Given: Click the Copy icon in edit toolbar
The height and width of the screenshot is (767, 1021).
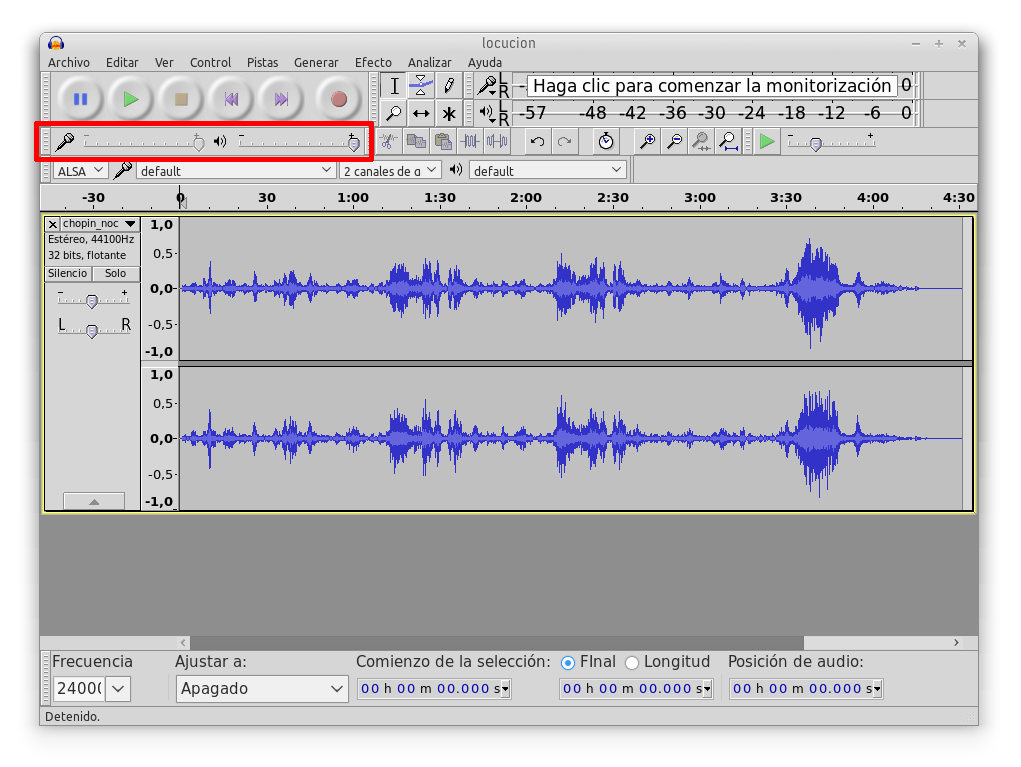Looking at the screenshot, I should pyautogui.click(x=416, y=141).
